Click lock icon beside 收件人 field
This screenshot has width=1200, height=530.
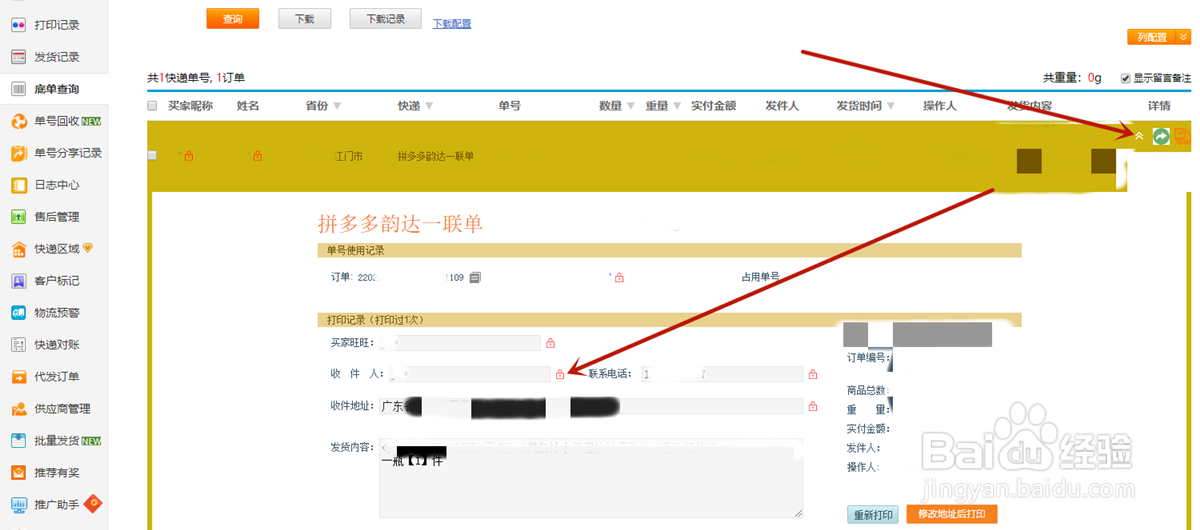click(x=560, y=374)
